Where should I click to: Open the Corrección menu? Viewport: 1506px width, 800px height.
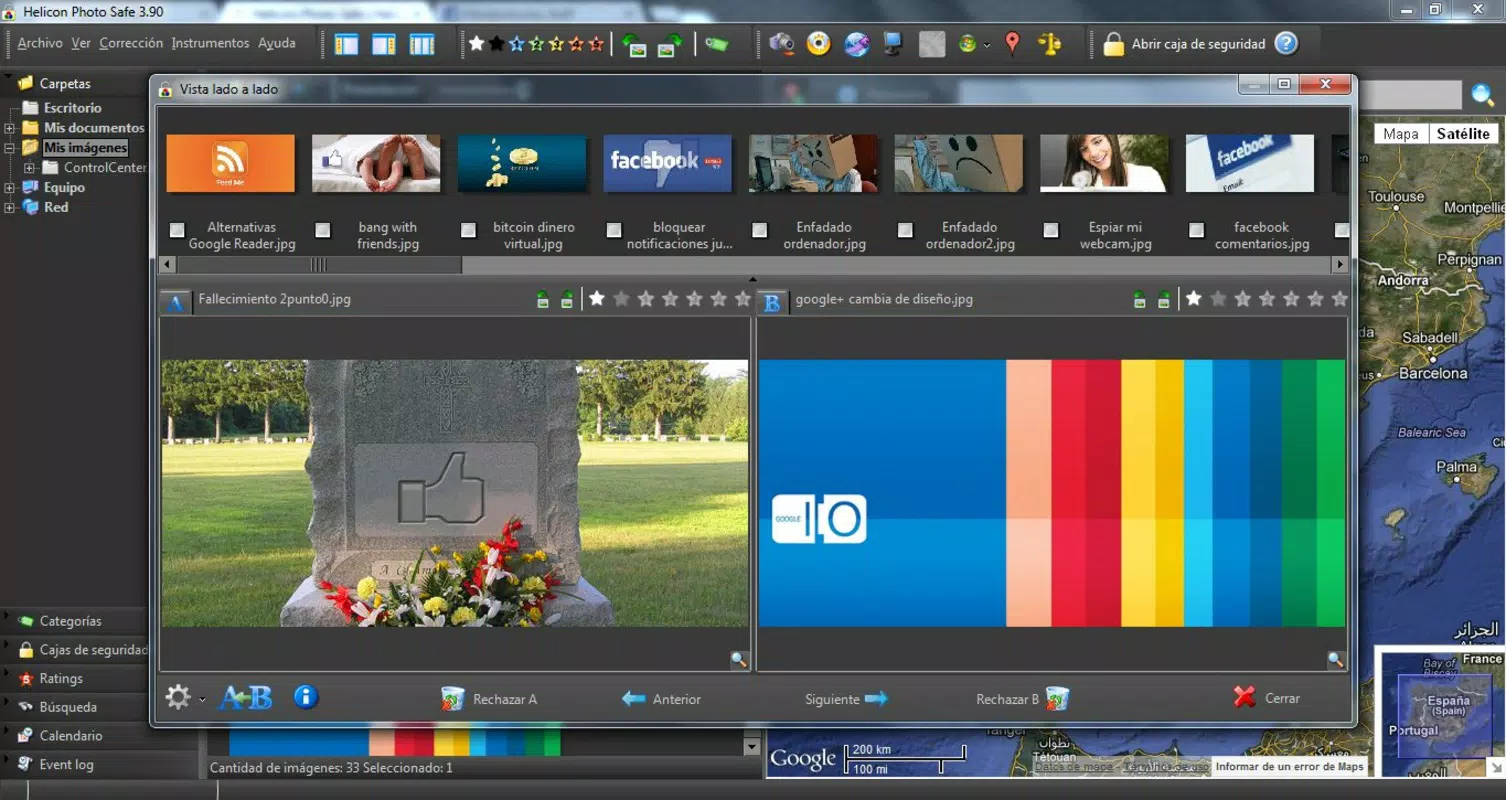coord(131,43)
